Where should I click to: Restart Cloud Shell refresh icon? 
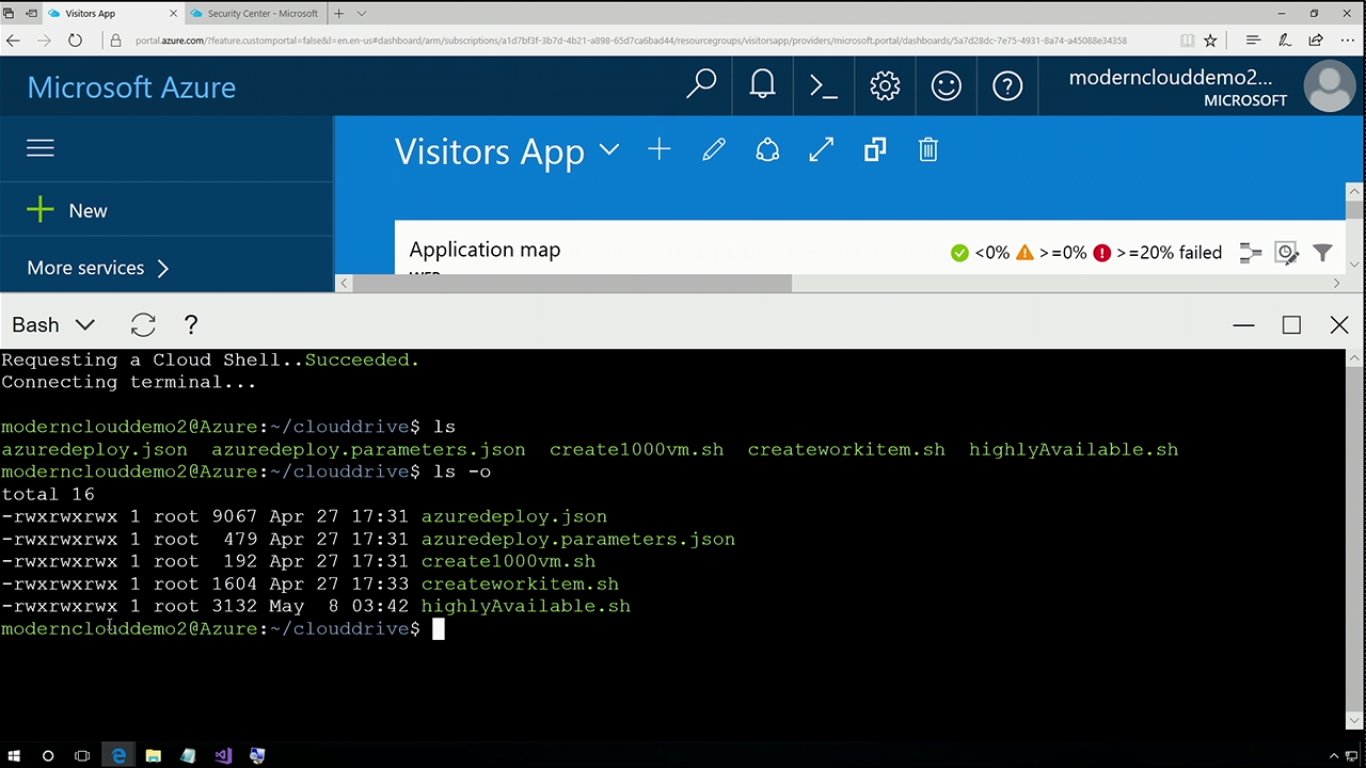(x=143, y=324)
